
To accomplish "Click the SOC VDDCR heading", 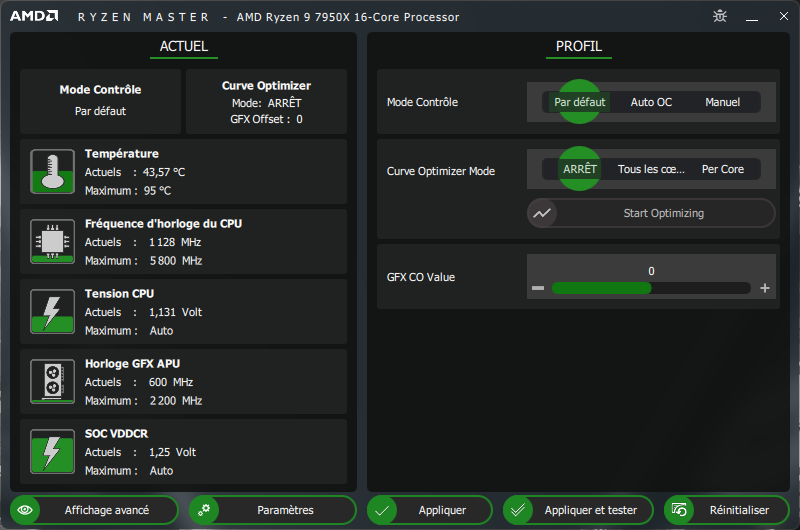I will pos(116,434).
